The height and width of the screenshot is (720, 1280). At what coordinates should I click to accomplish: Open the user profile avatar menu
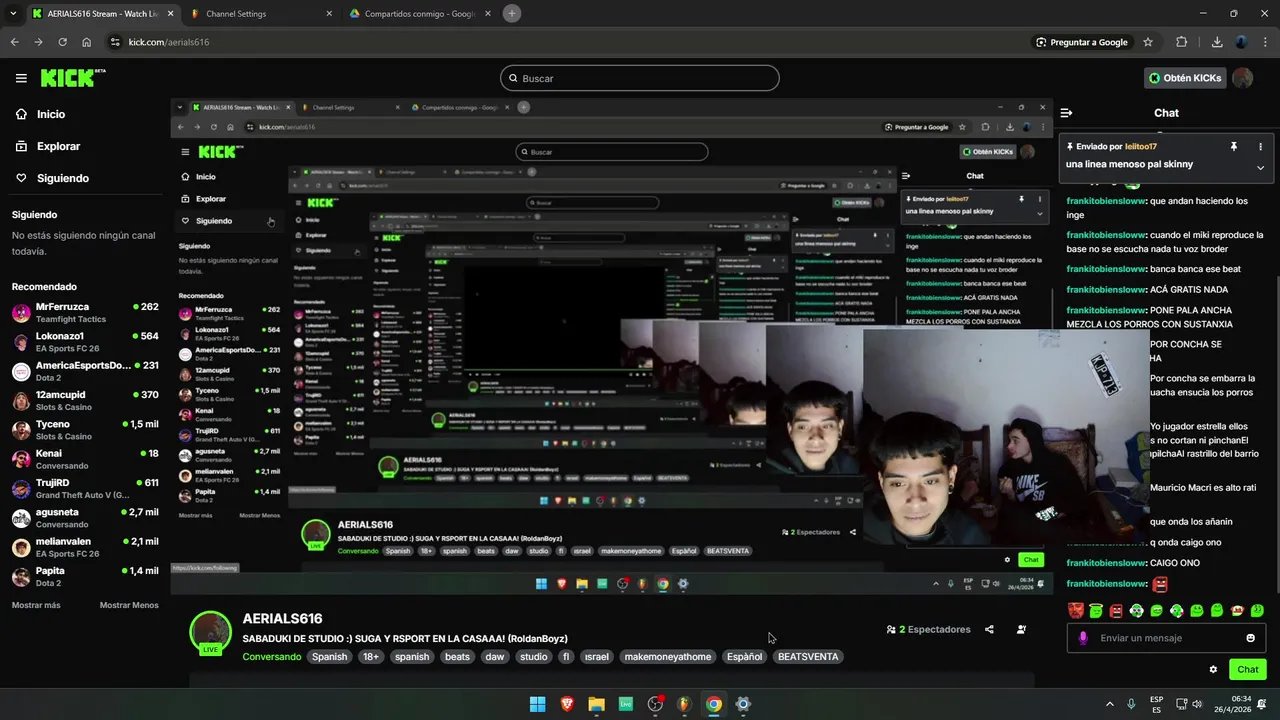[x=1243, y=78]
